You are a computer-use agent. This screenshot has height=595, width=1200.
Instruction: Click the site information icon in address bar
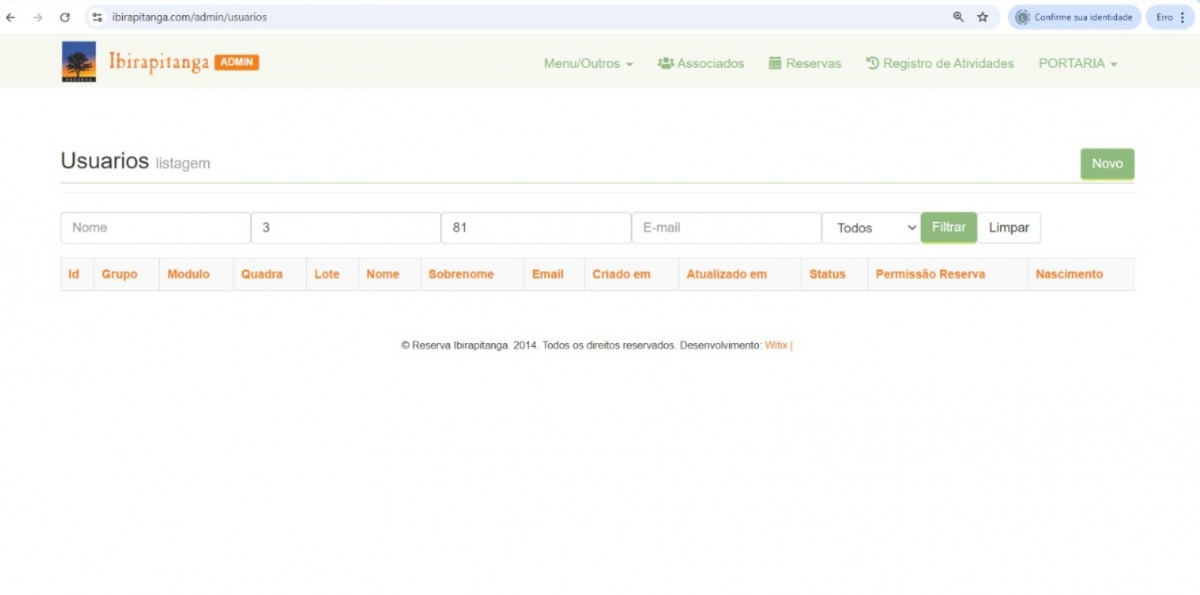pos(97,17)
